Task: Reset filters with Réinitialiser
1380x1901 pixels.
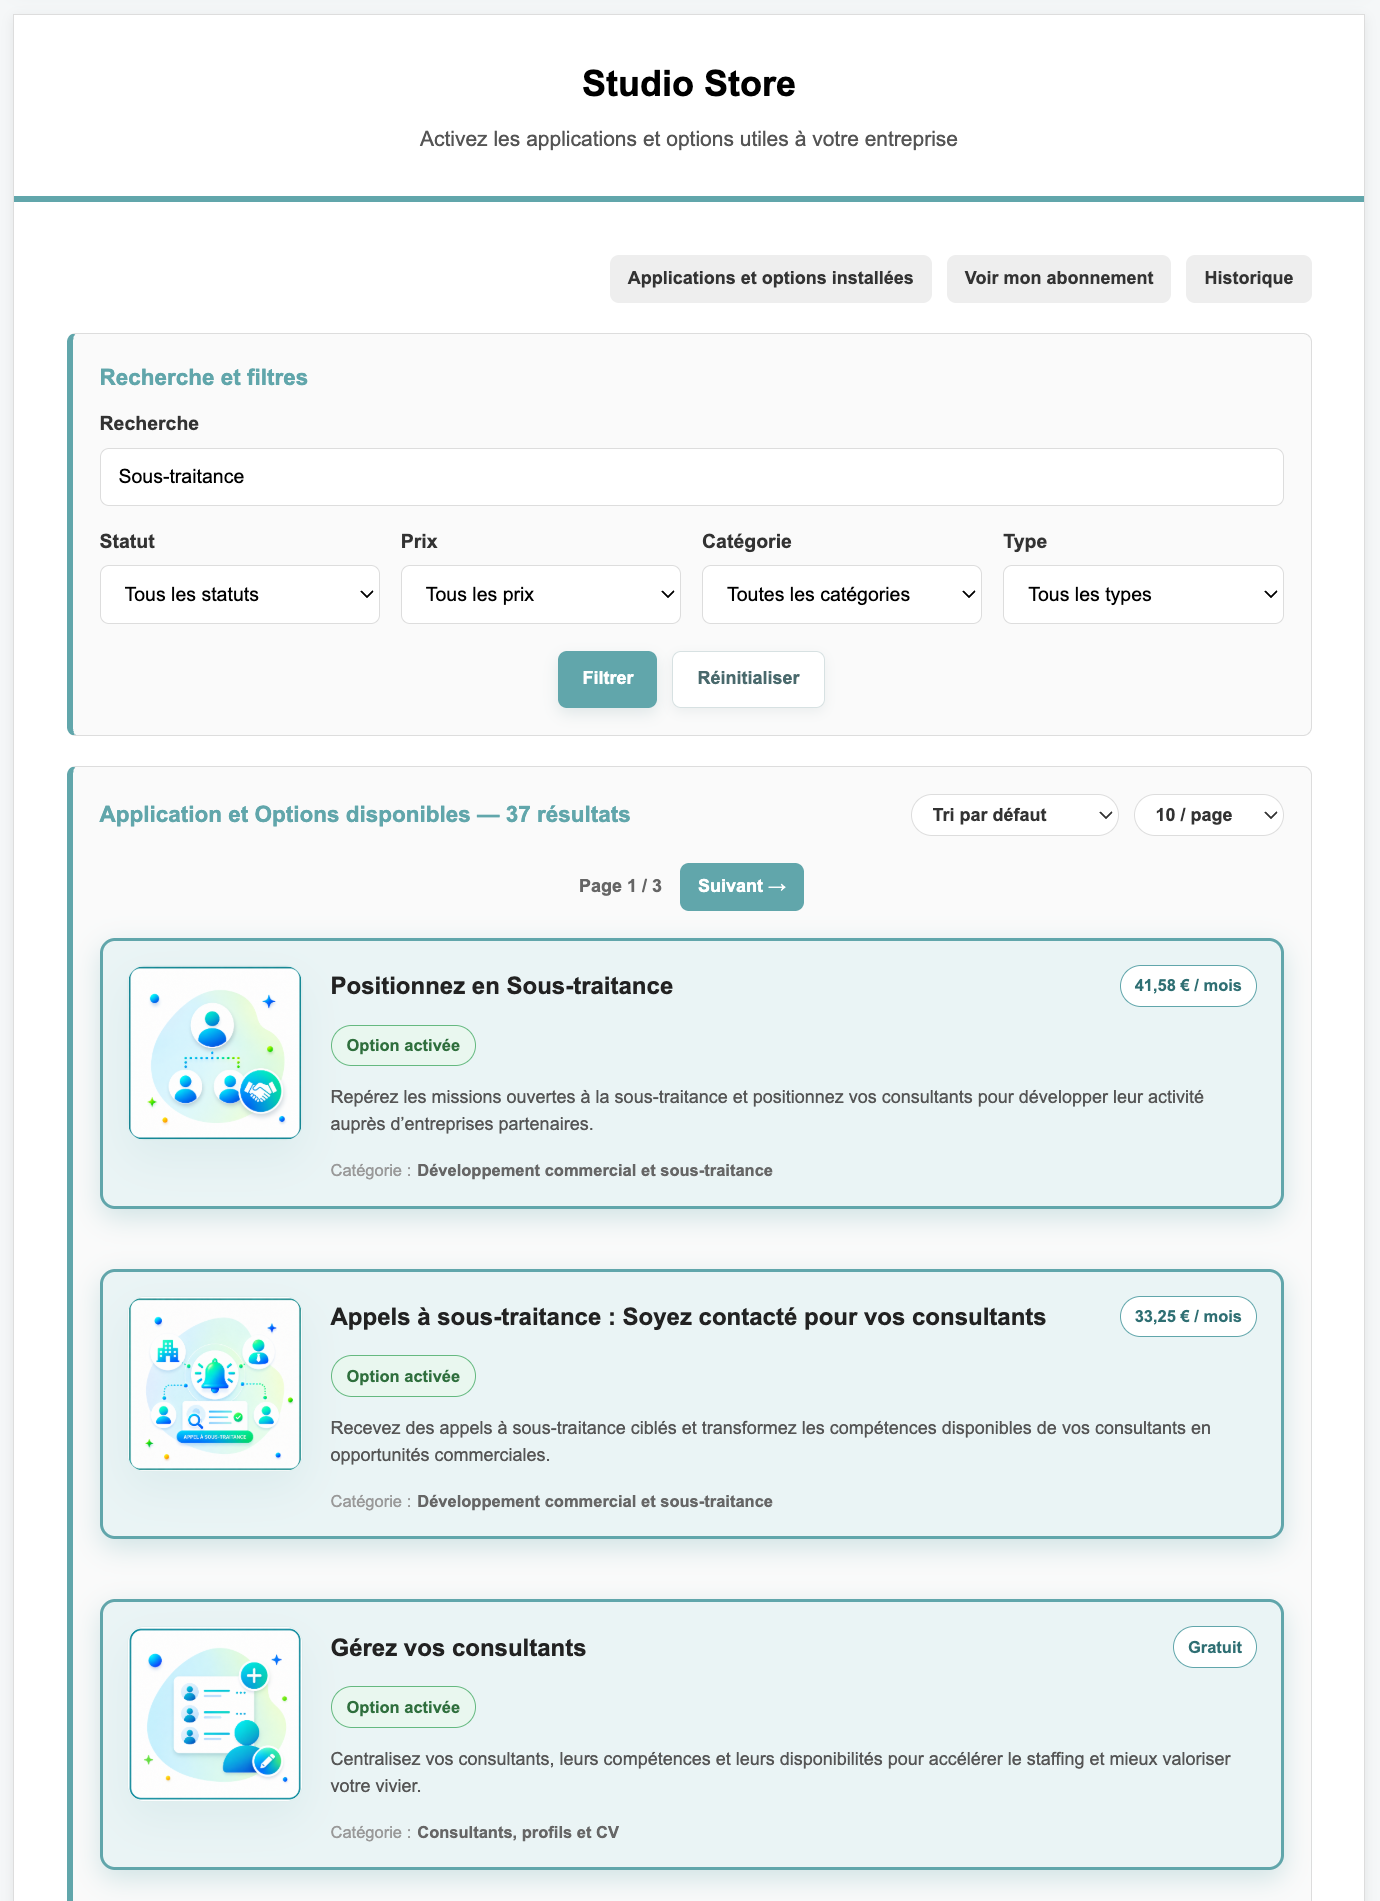Action: [x=748, y=679]
